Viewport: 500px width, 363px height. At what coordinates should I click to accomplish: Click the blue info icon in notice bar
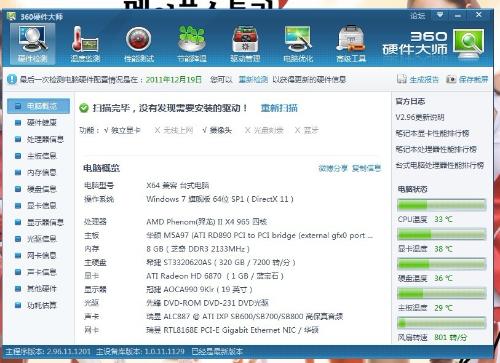(12, 79)
